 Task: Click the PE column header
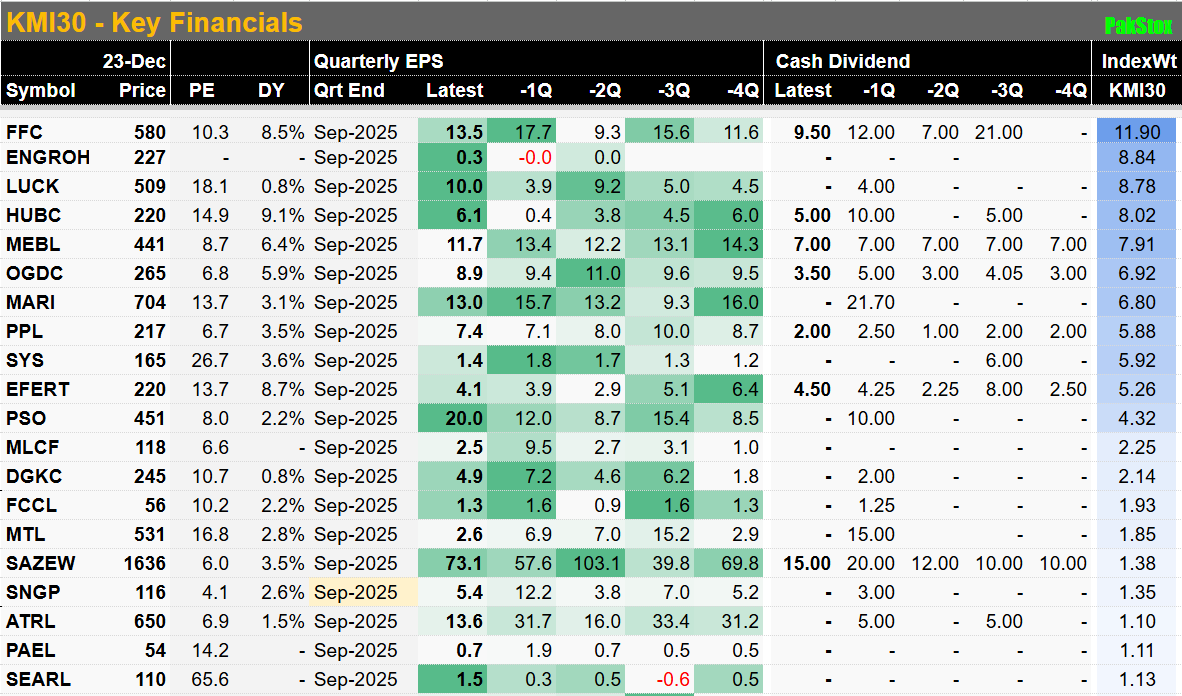pos(201,90)
